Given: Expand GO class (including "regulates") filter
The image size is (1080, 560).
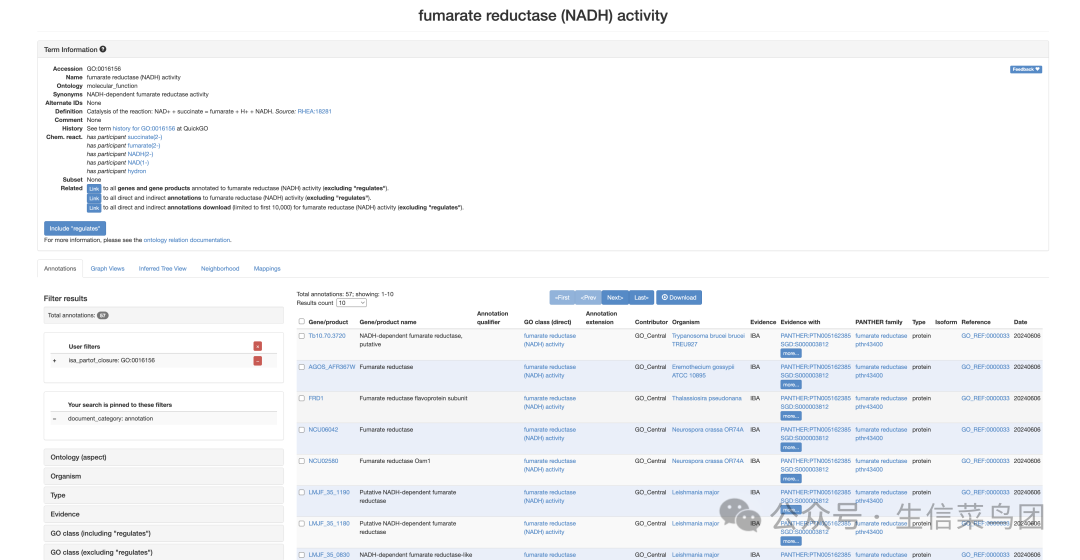Looking at the screenshot, I should point(164,533).
